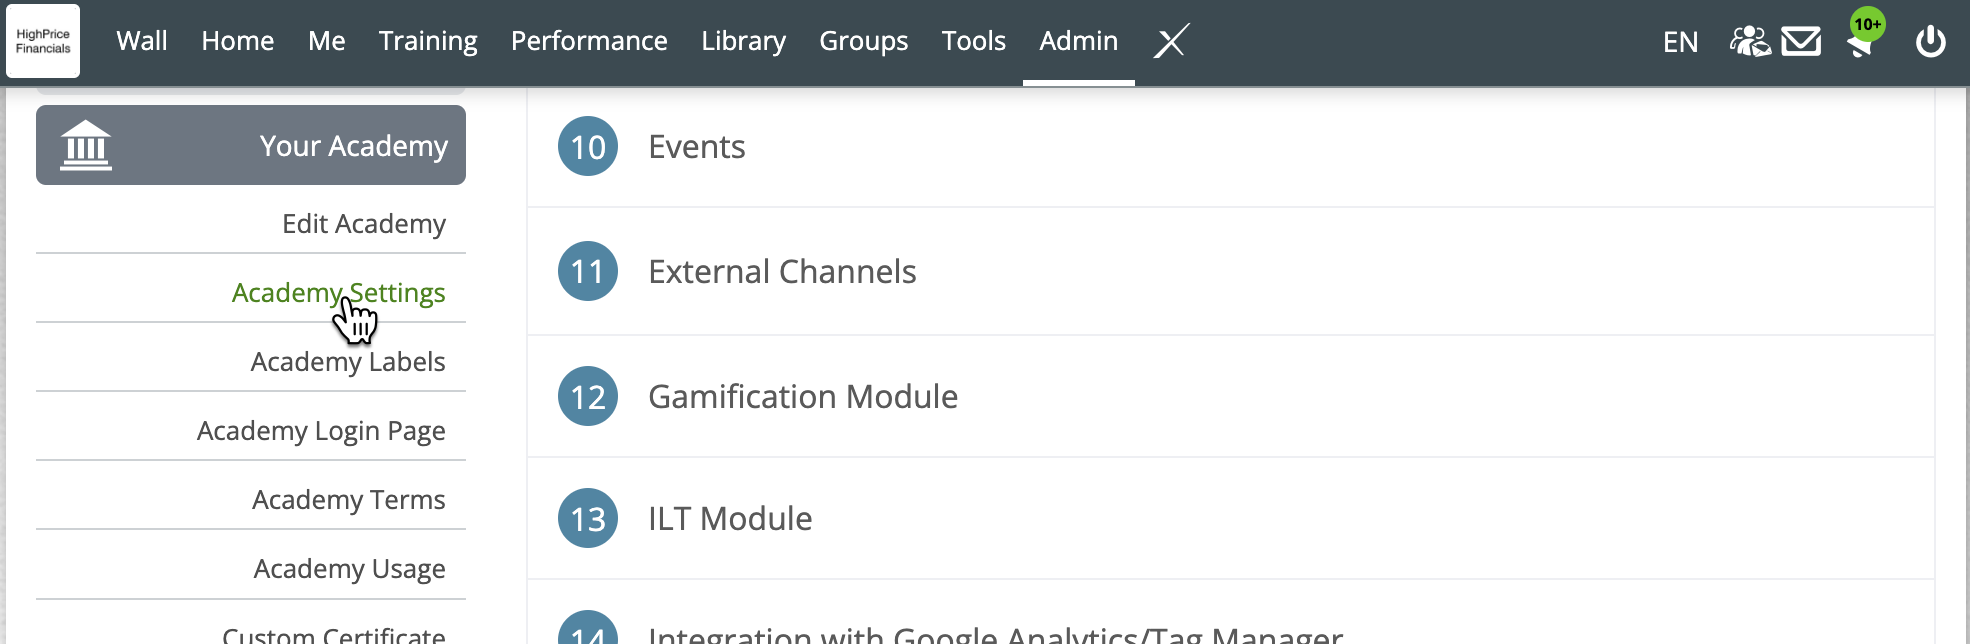Screen dimensions: 1970x644
Task: Expand the Gamification Module section
Action: pyautogui.click(x=1231, y=396)
